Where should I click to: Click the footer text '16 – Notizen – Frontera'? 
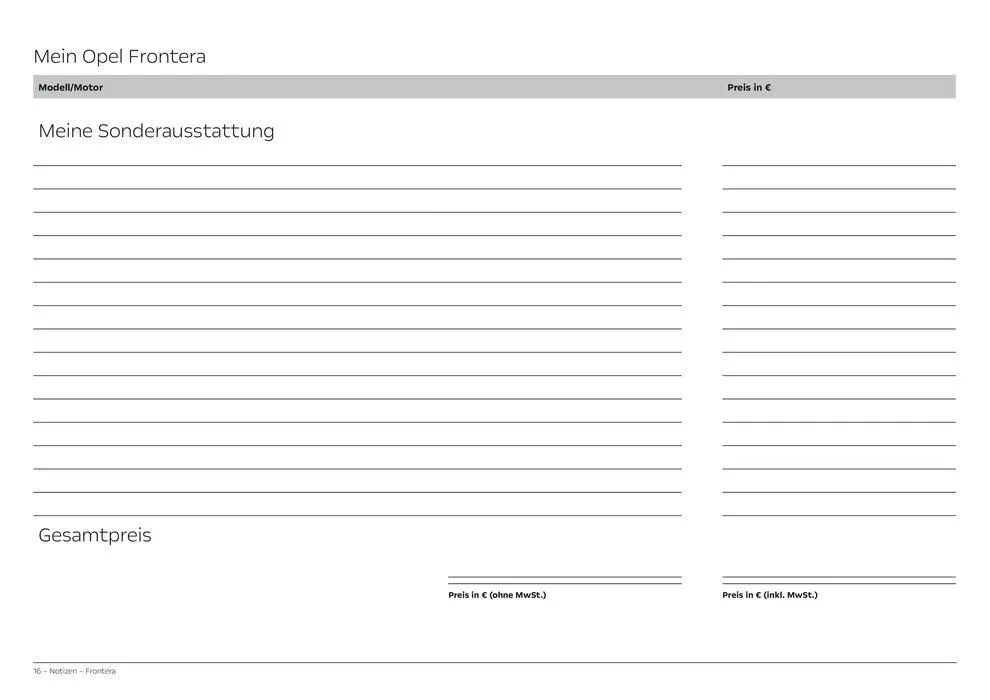click(x=75, y=671)
